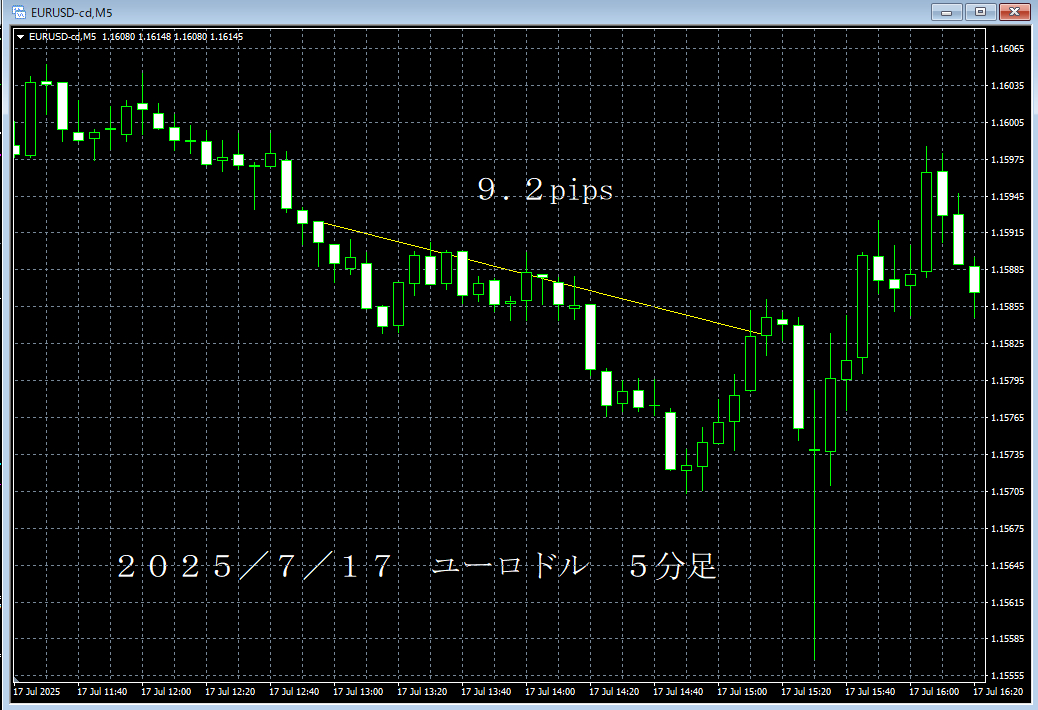Click the 1.15885 level on price axis
This screenshot has height=710, width=1038.
tap(1006, 270)
